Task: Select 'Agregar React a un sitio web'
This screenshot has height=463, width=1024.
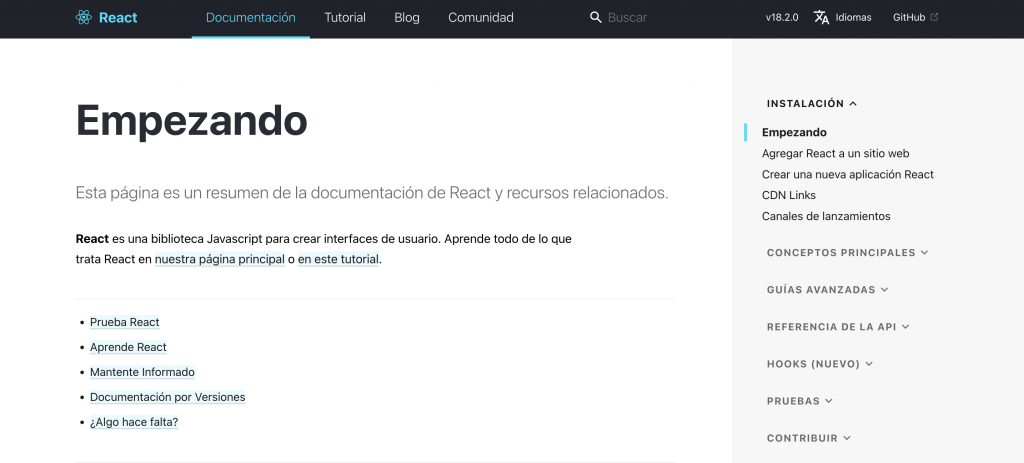Action: click(835, 153)
